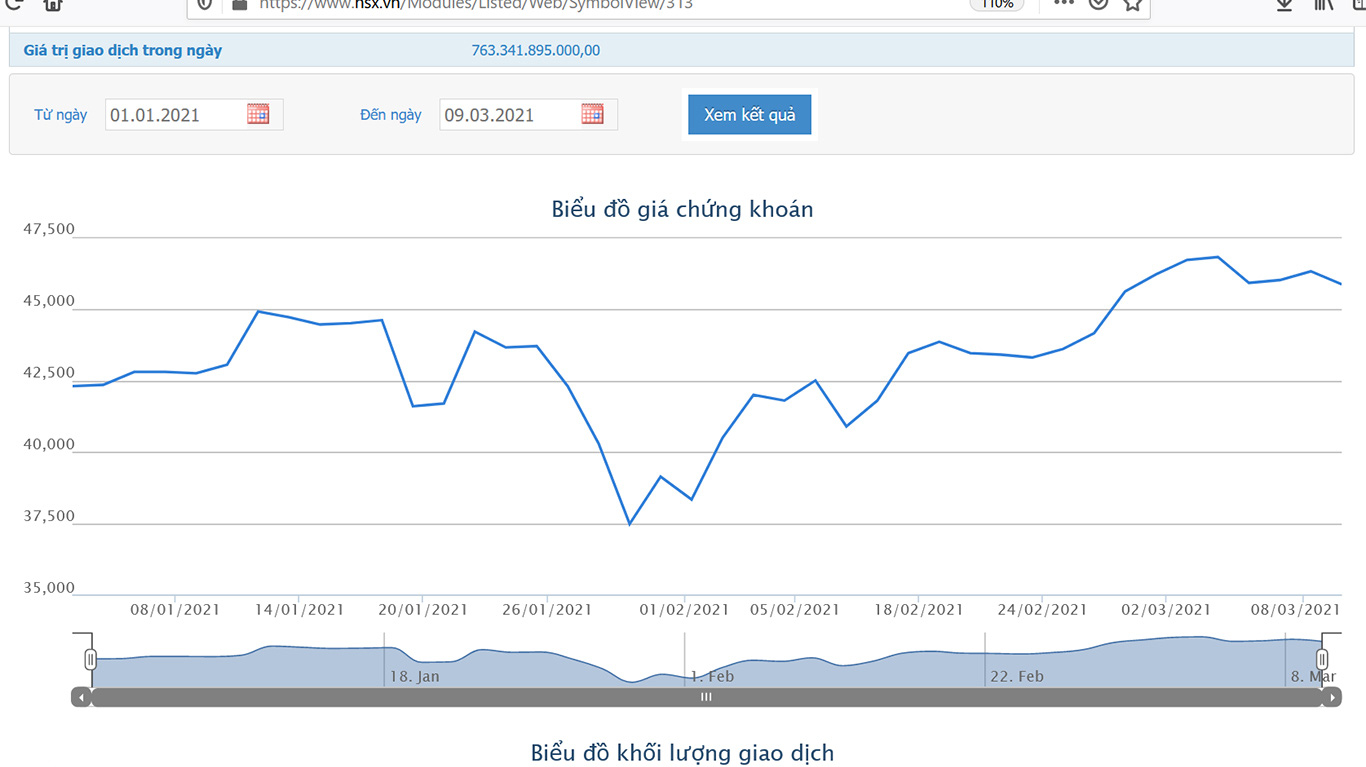Open the Downloads arrow icon
1366x767 pixels.
pos(1285,4)
